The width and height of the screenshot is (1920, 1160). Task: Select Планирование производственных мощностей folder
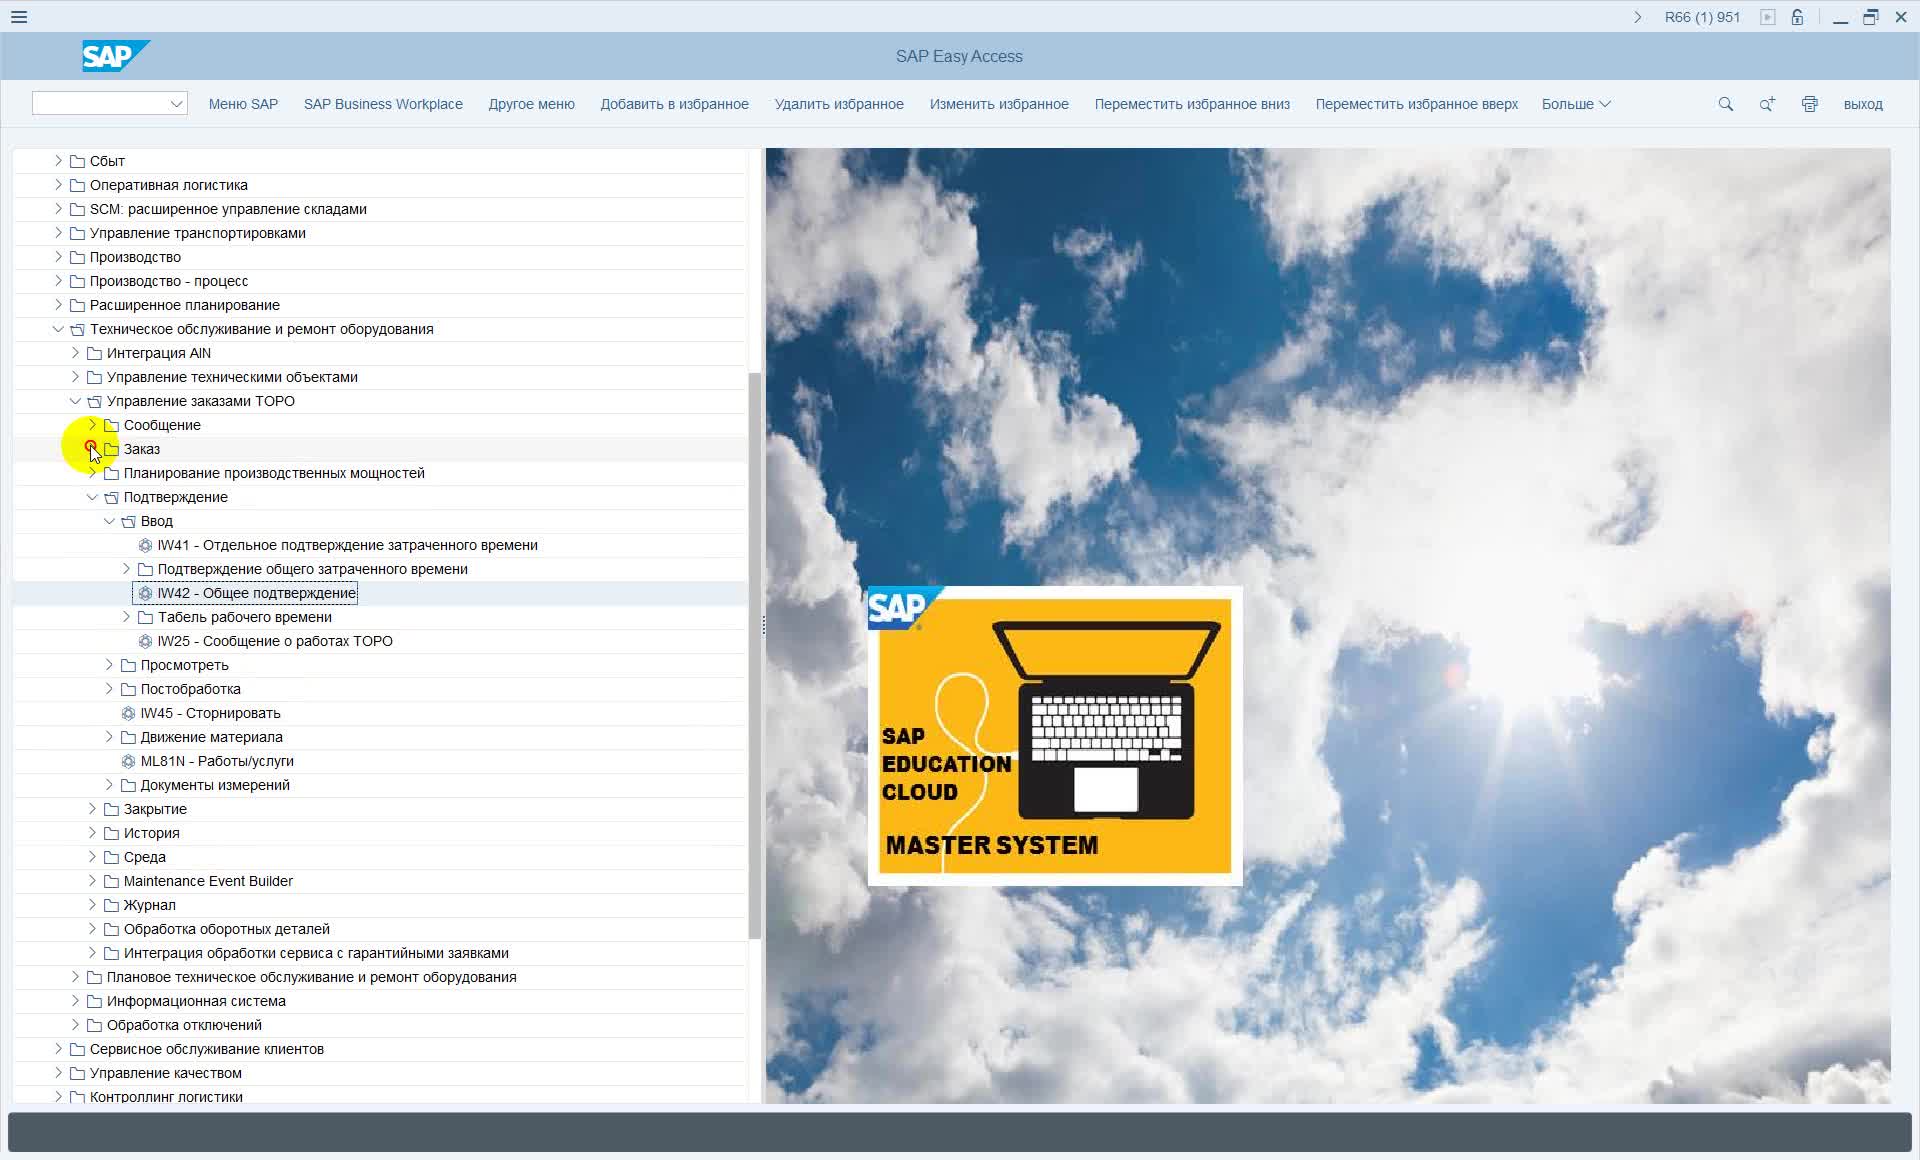coord(274,473)
